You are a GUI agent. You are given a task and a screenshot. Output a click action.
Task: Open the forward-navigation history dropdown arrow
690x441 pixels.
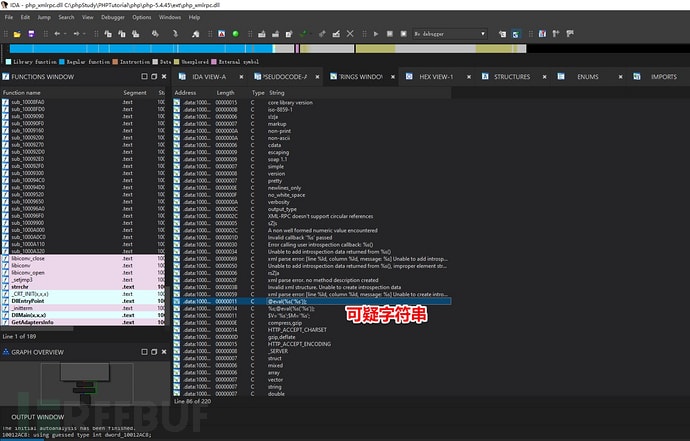pos(84,34)
